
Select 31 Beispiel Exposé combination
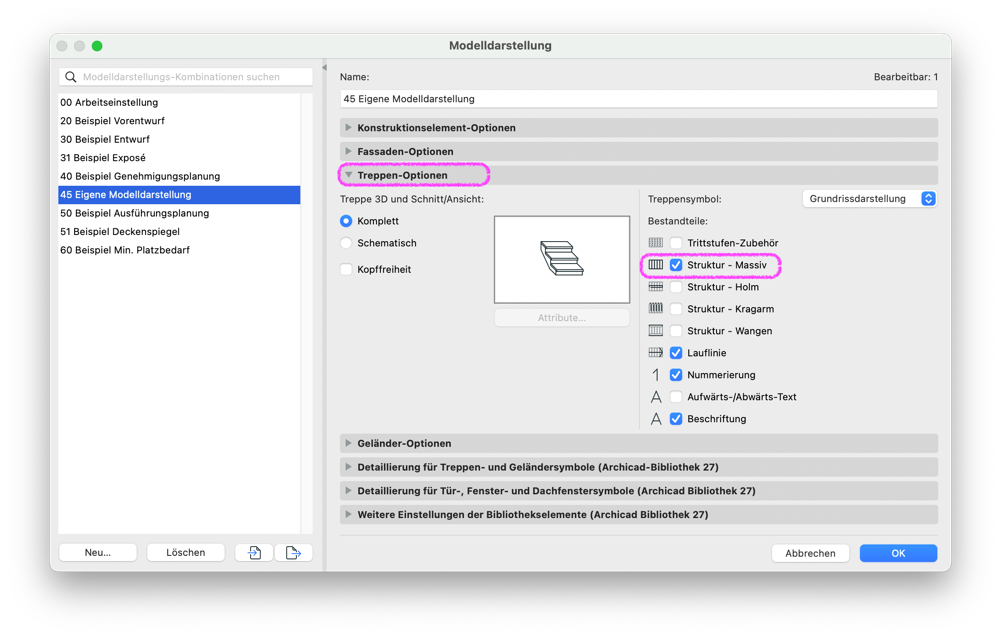tap(179, 158)
